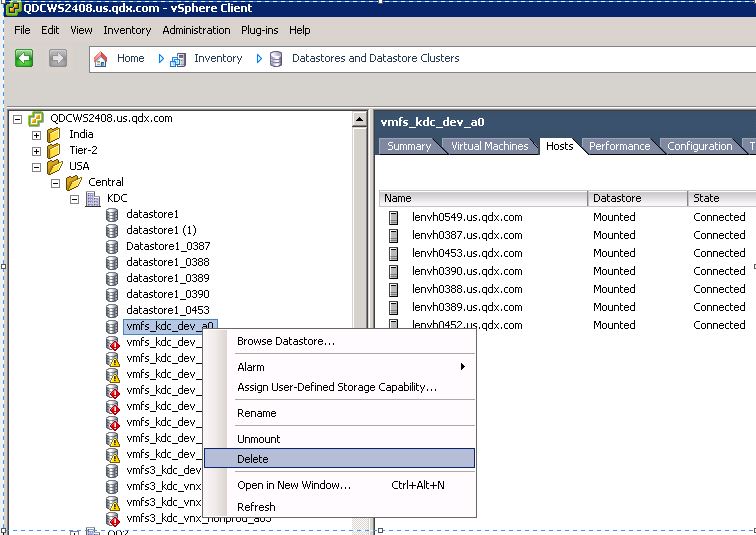The width and height of the screenshot is (756, 535).
Task: Sort hosts by Name column header
Action: (x=483, y=198)
